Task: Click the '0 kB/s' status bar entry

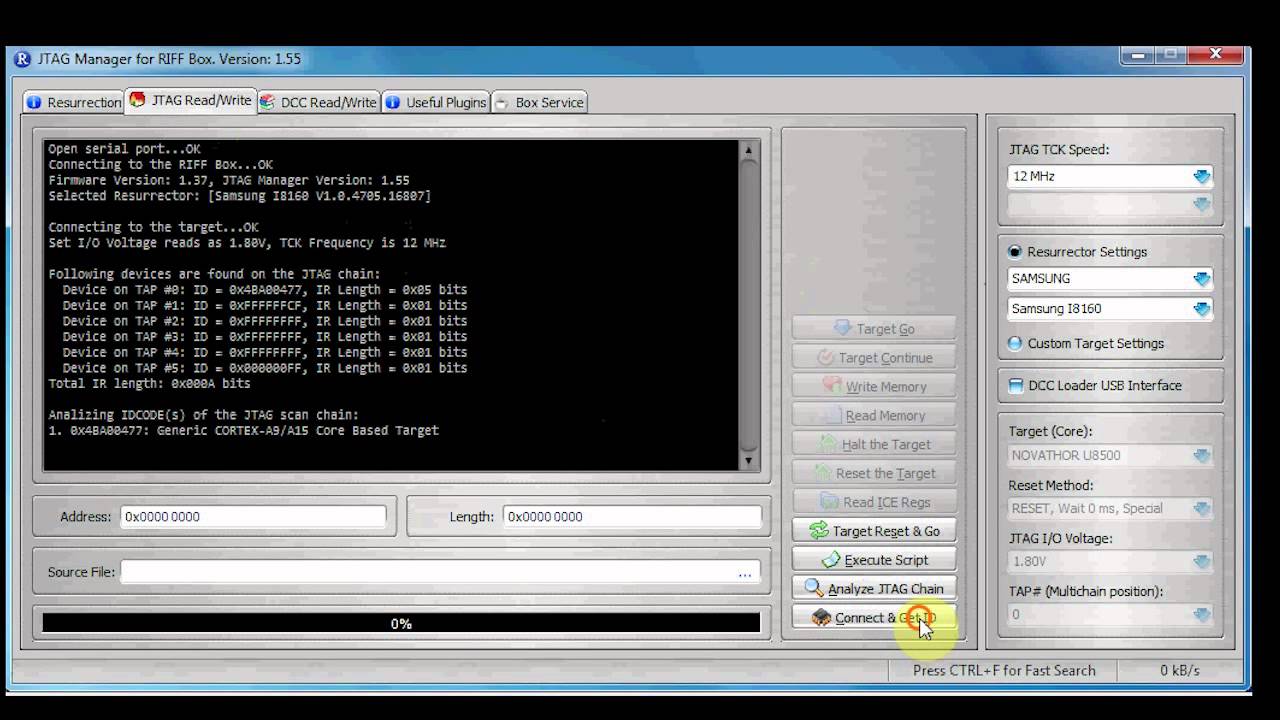Action: pos(1180,670)
